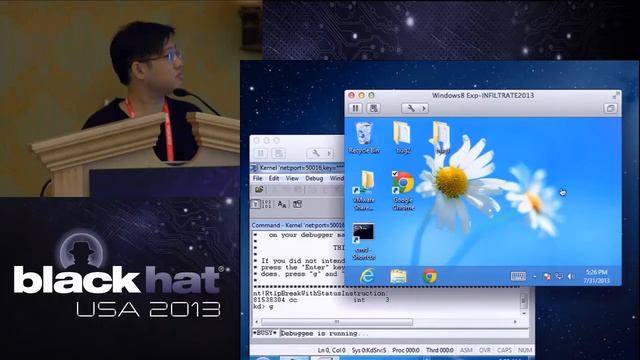Click the OVR indicator in the status bar
This screenshot has width=640, height=360.
point(485,350)
